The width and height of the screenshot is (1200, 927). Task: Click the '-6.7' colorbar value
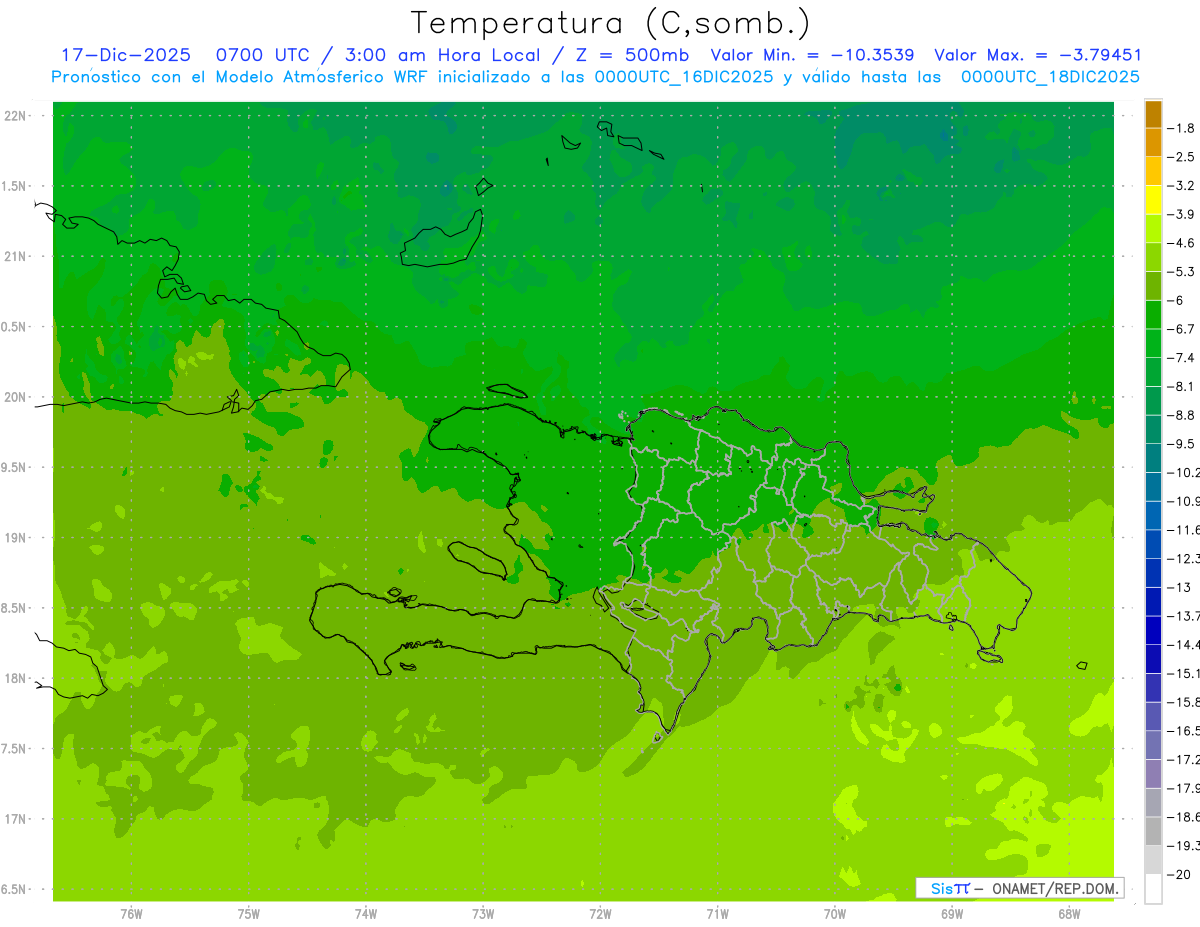1181,329
